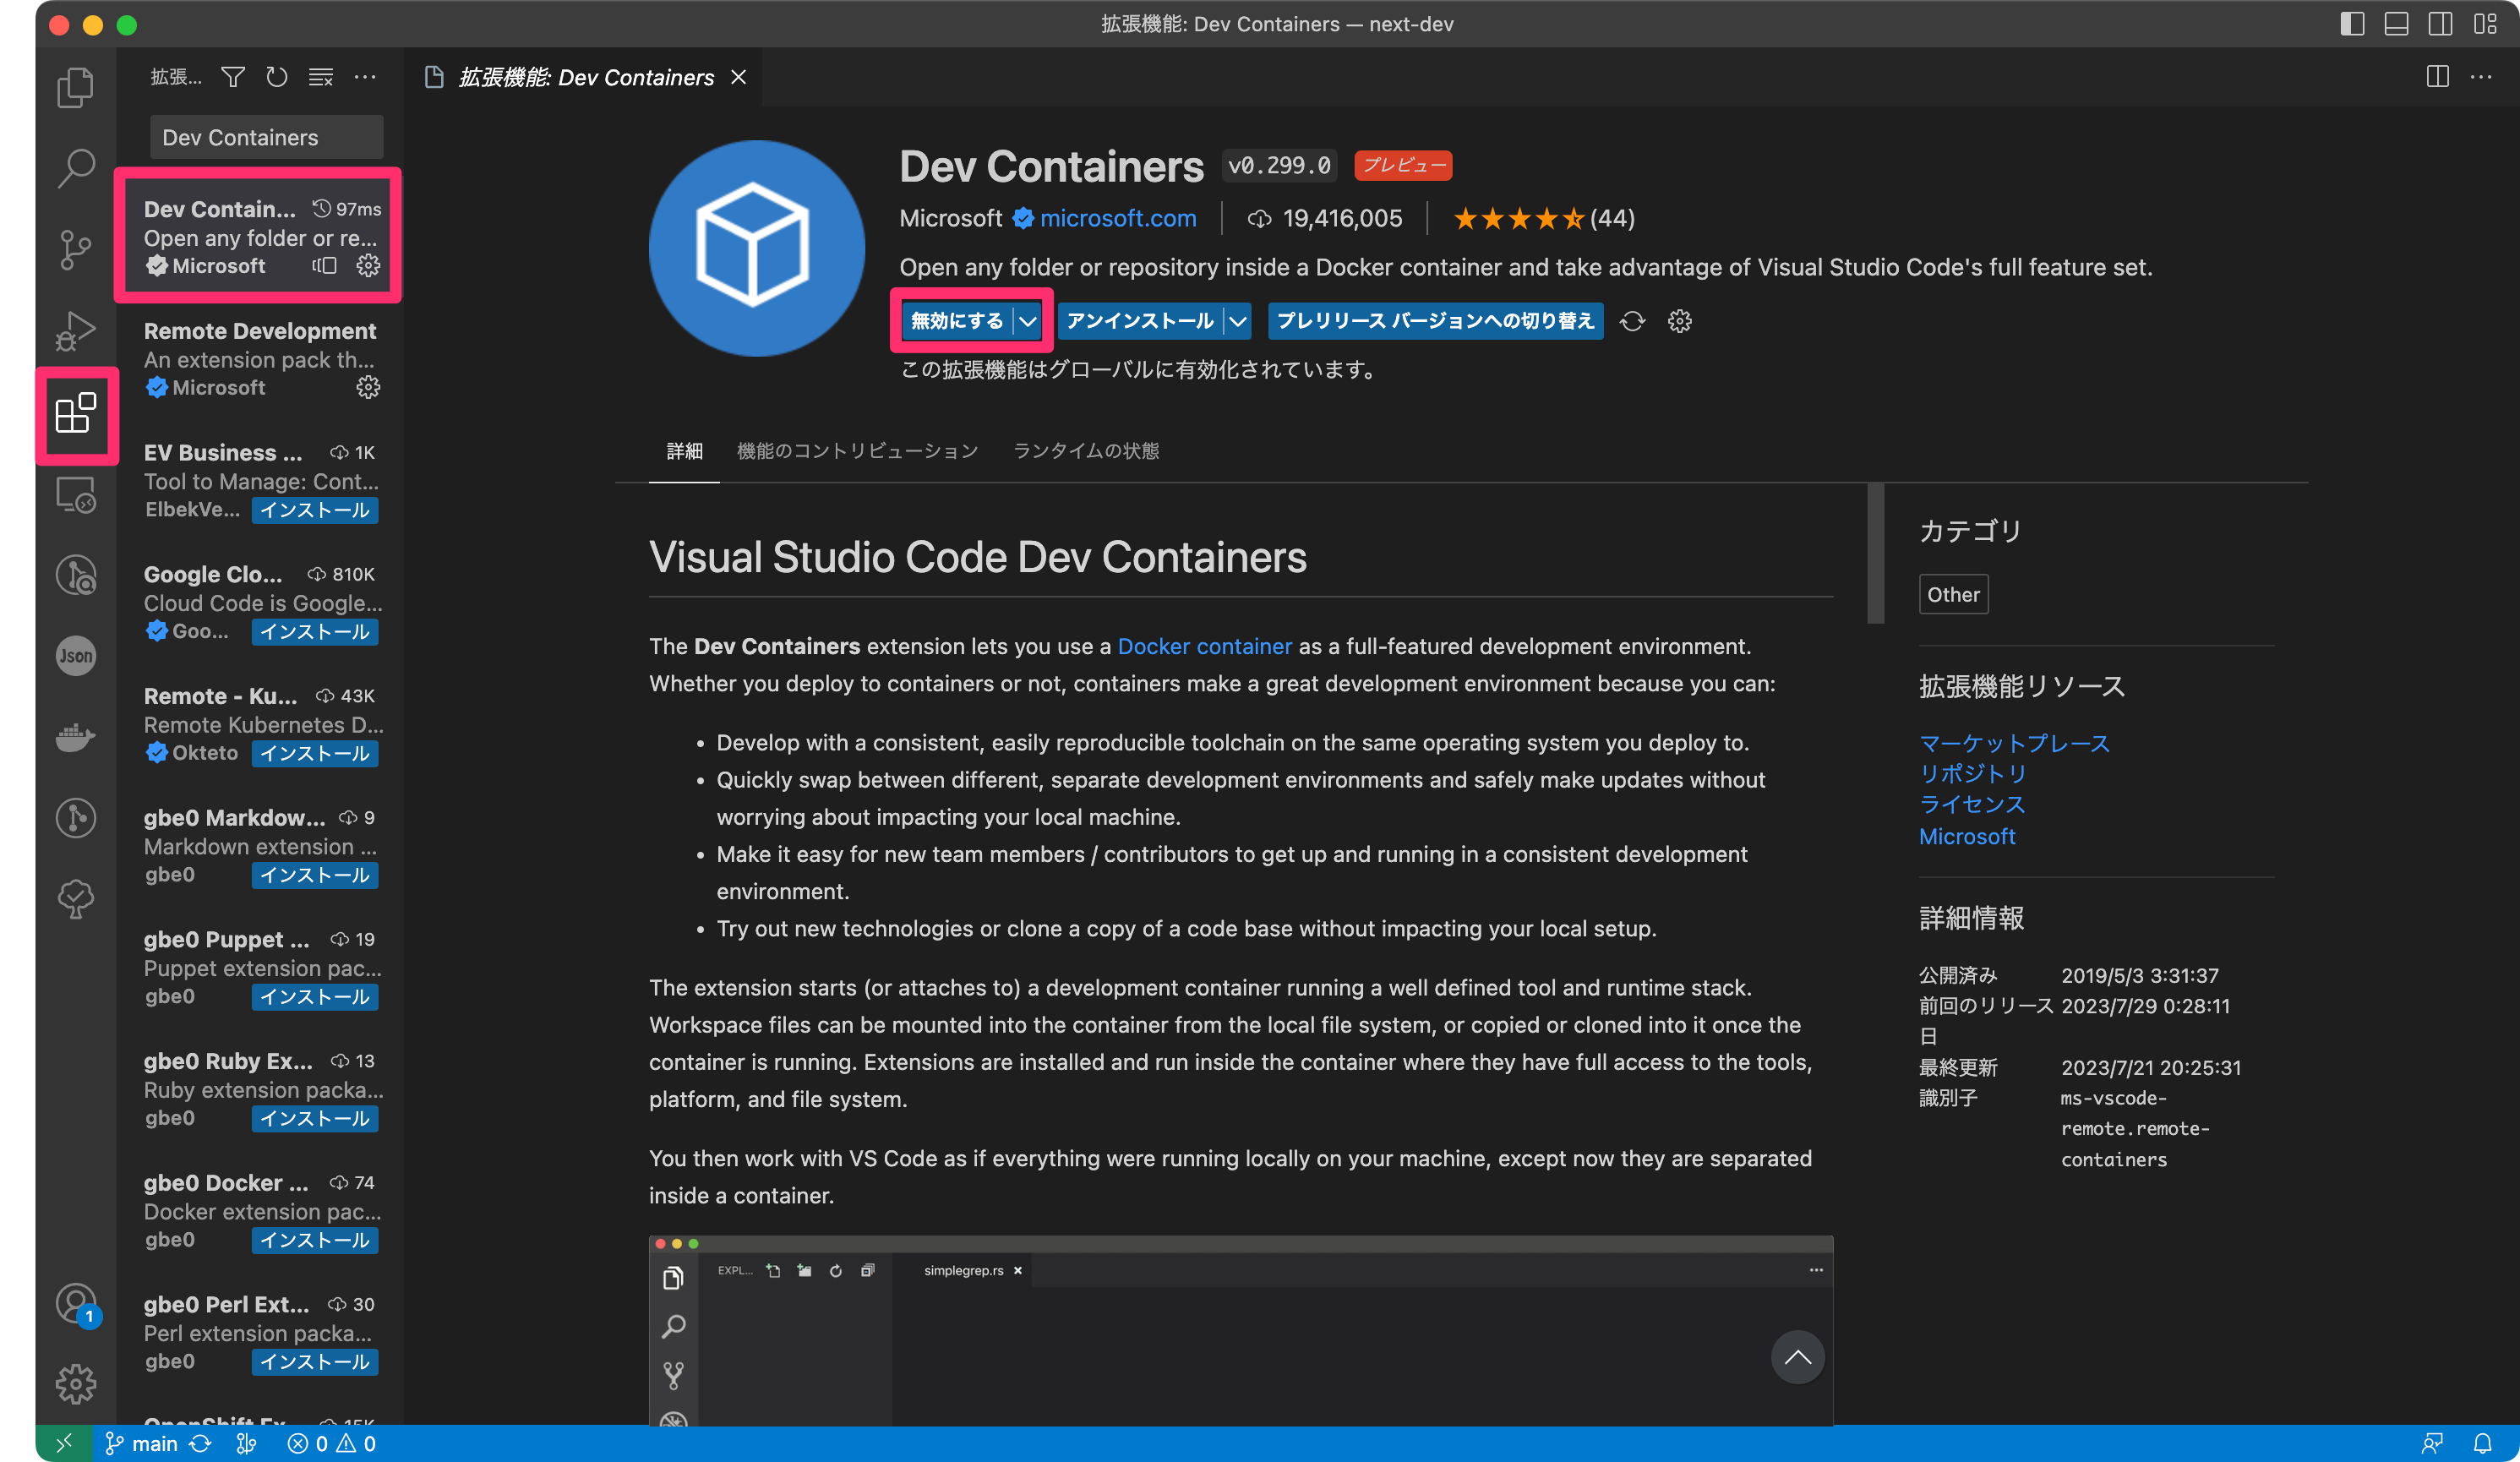Viewport: 2520px width, 1462px height.
Task: Switch to the ランタイムの状態 tab
Action: [x=1086, y=451]
